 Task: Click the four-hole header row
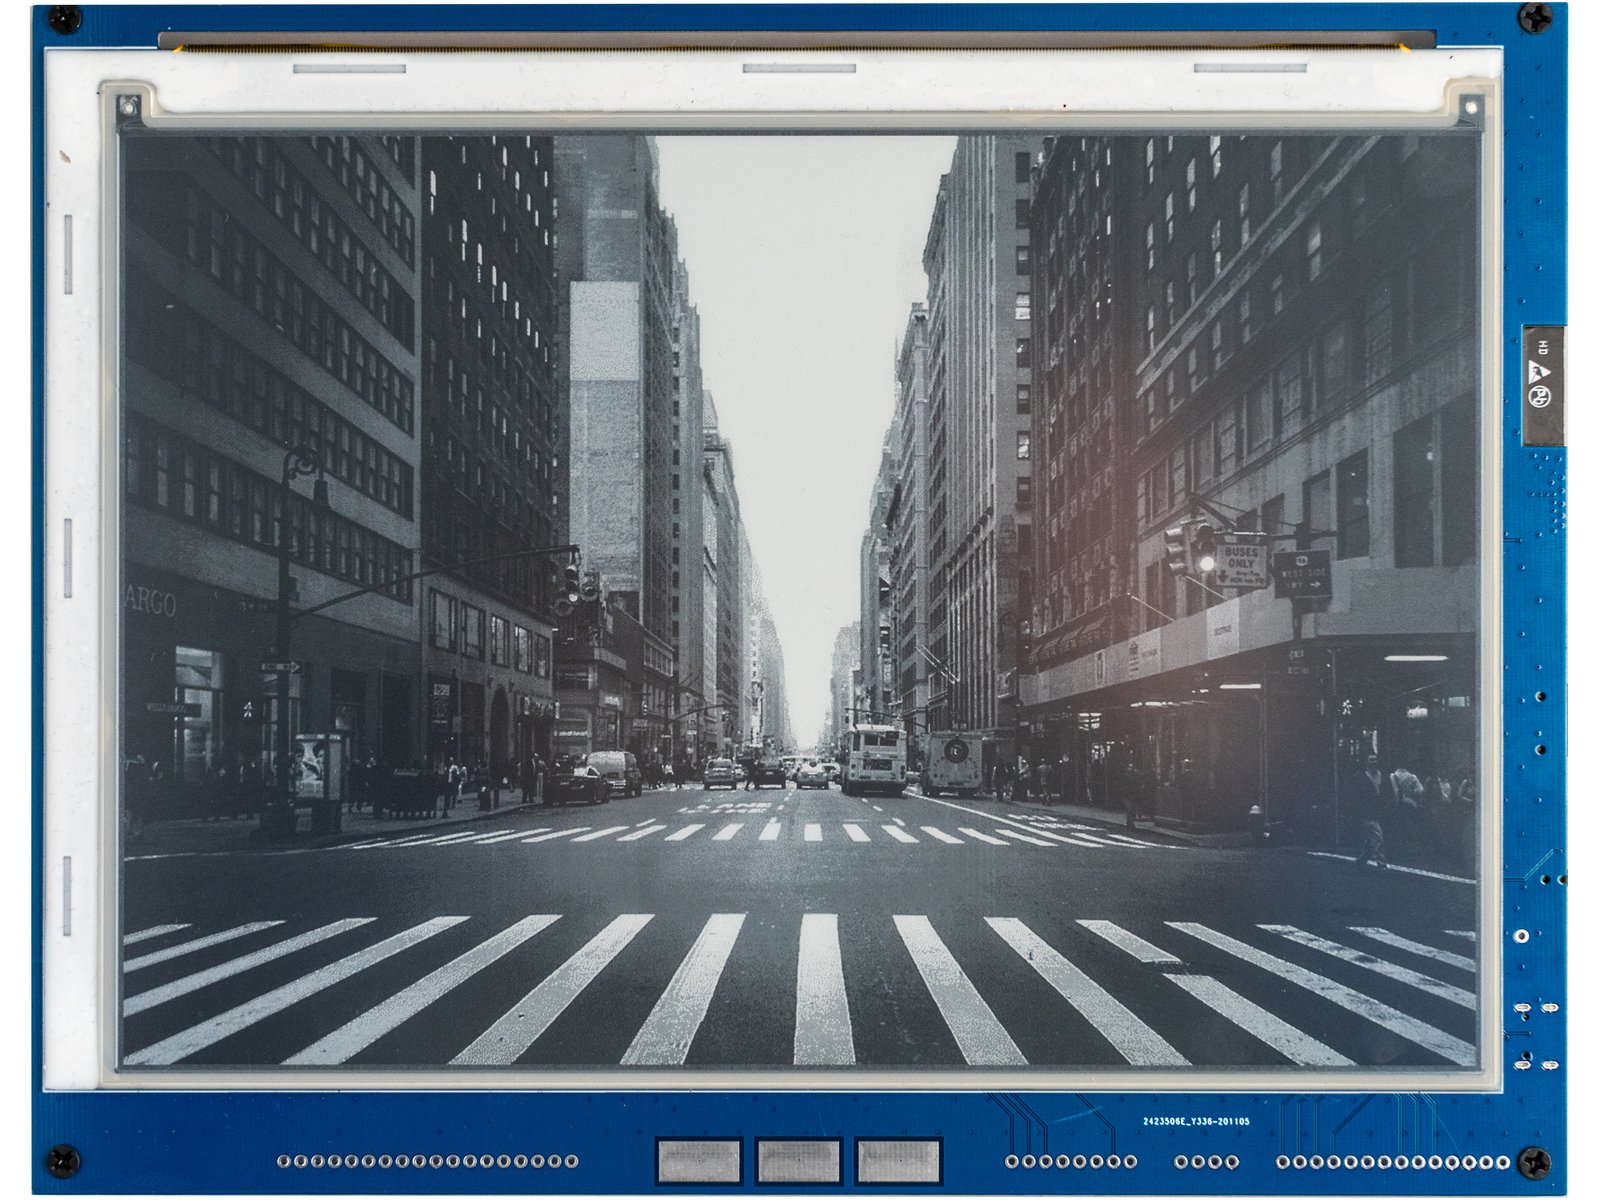[1206, 1162]
